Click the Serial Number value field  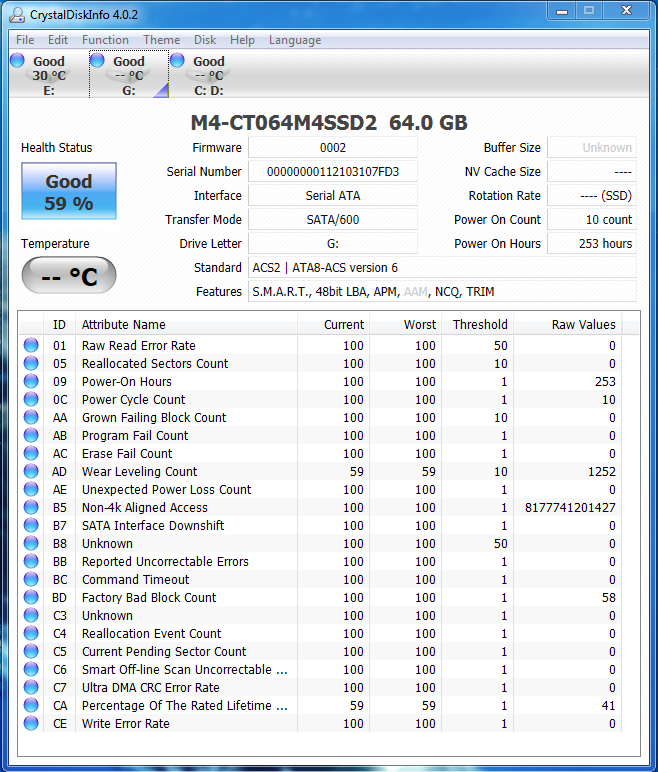(x=333, y=172)
